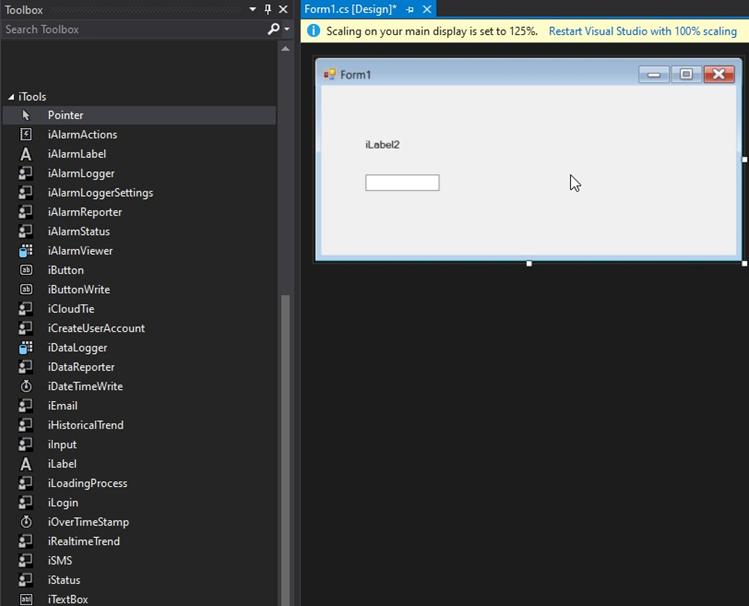Open the Toolbox window position dropdown

253,10
